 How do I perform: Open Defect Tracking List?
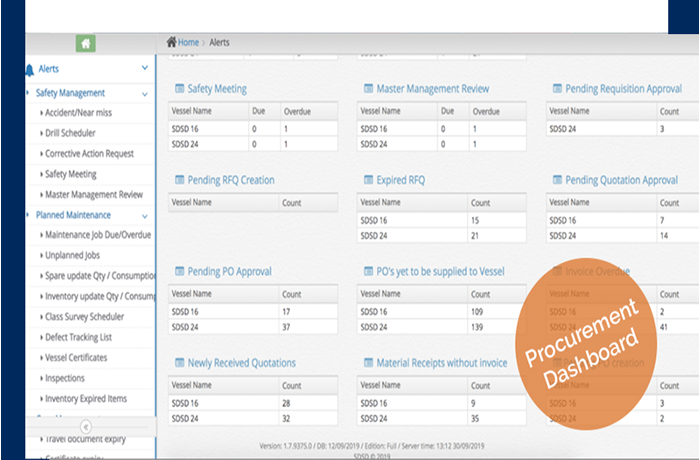click(78, 337)
